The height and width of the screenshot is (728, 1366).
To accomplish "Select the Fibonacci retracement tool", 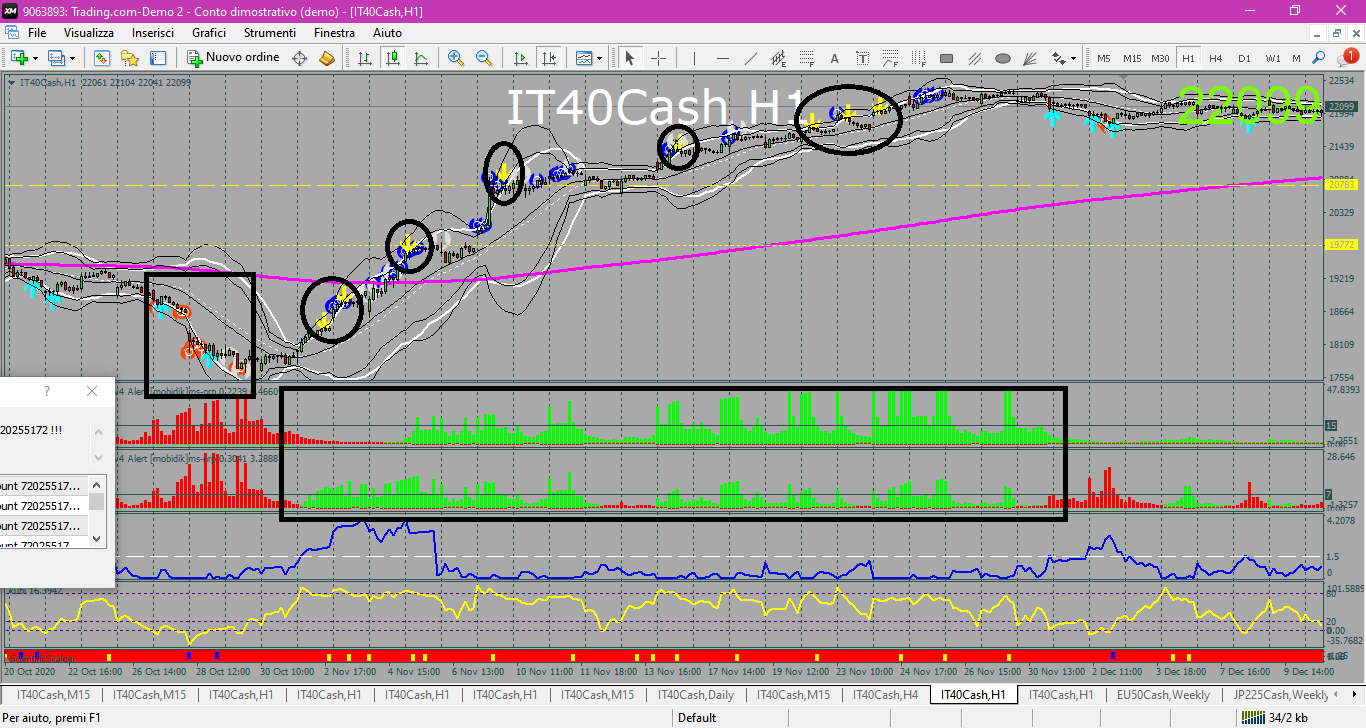I will coord(807,58).
